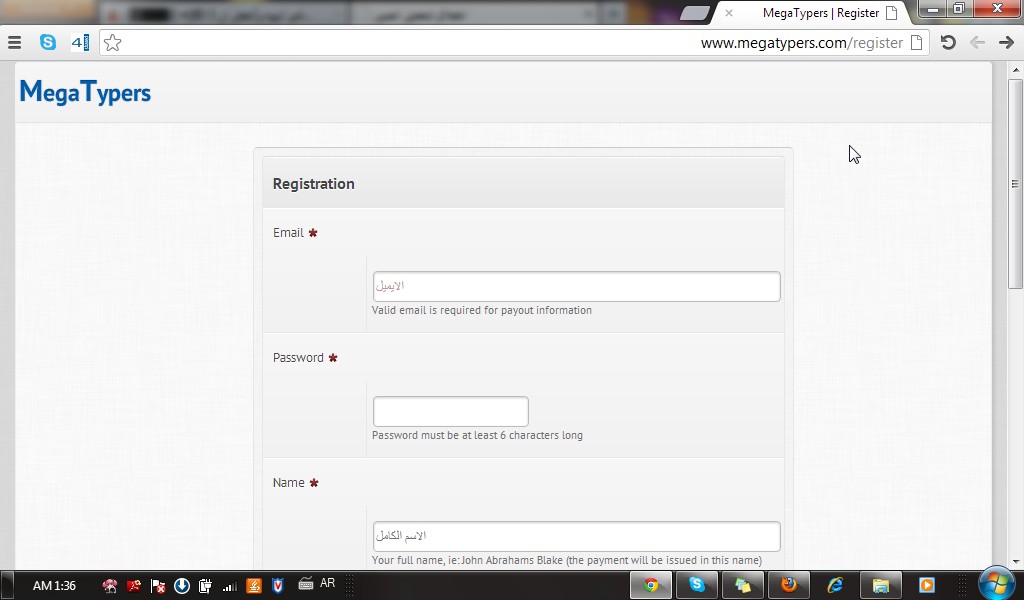Go to the previous page with the dimmed arrow

click(x=977, y=42)
